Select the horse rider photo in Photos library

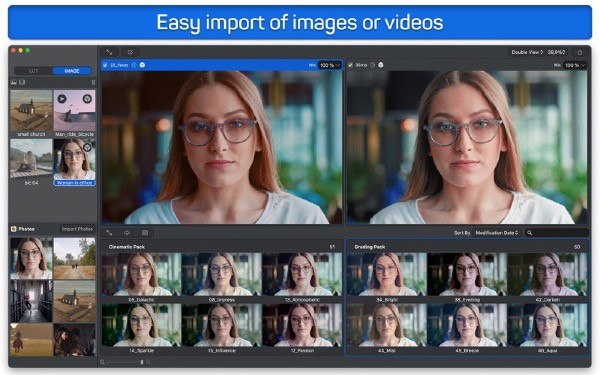[x=31, y=340]
